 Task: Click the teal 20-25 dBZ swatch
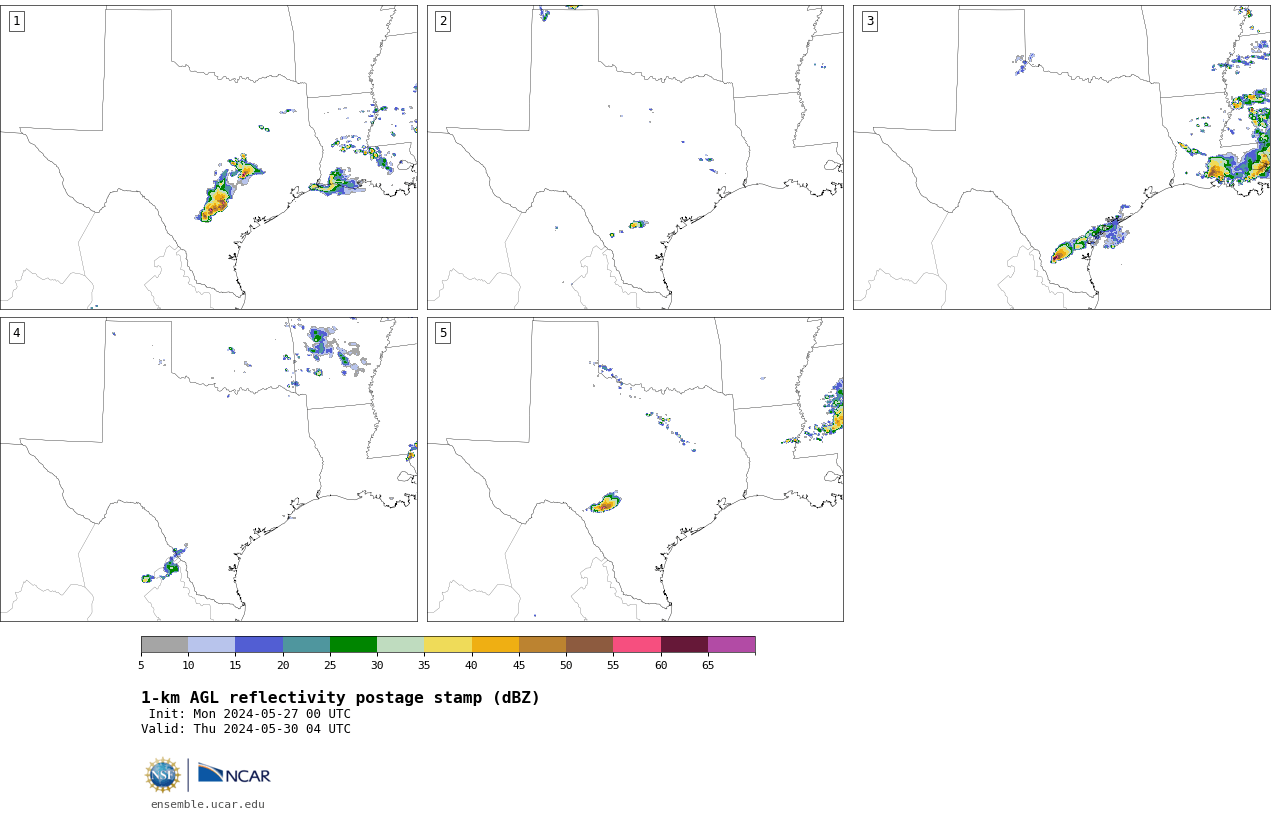point(306,644)
